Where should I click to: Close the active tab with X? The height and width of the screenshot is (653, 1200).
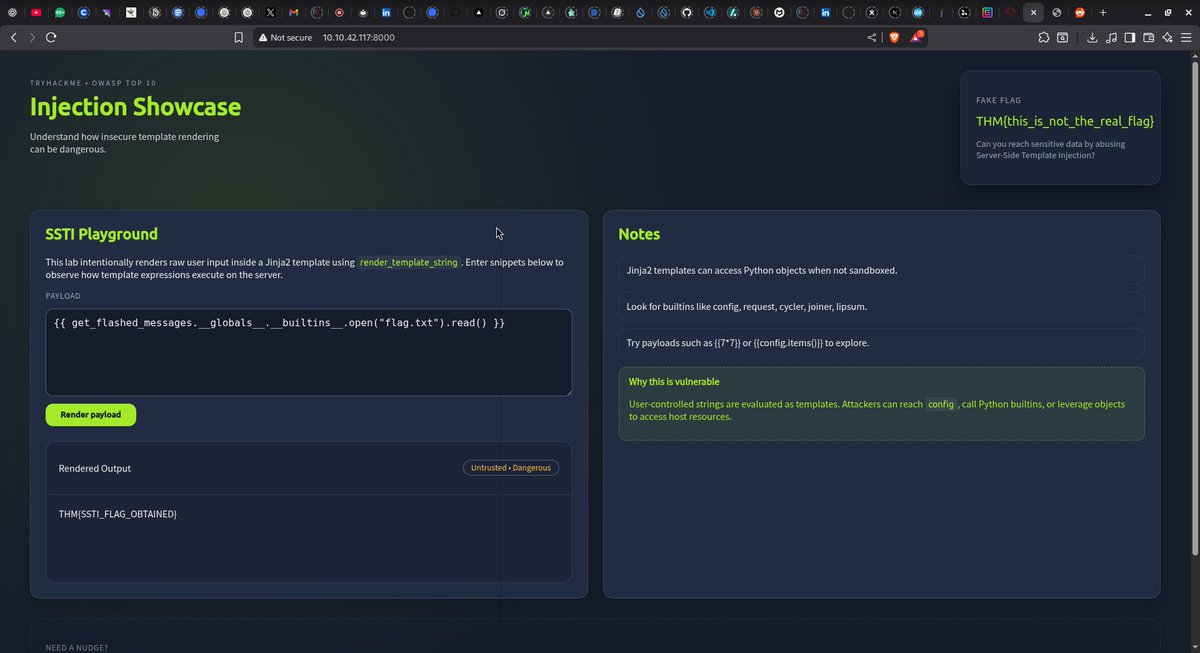click(x=1033, y=12)
